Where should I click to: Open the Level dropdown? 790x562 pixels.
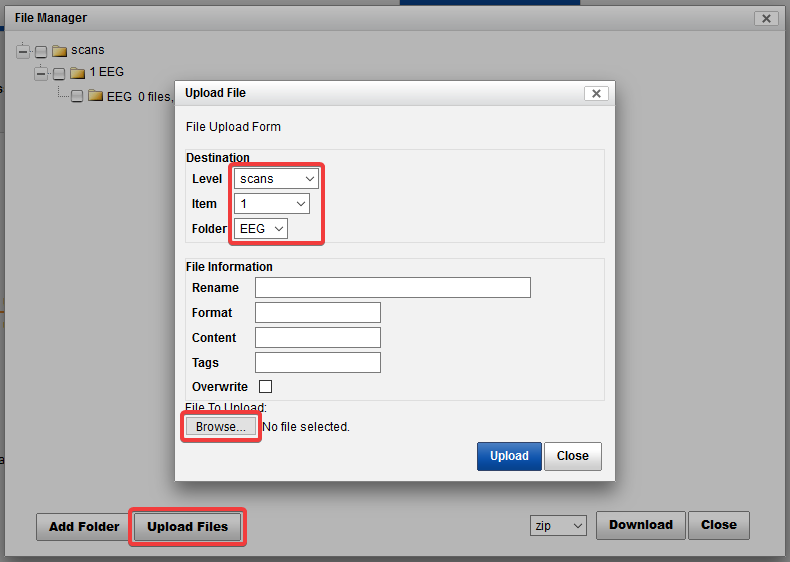point(277,179)
